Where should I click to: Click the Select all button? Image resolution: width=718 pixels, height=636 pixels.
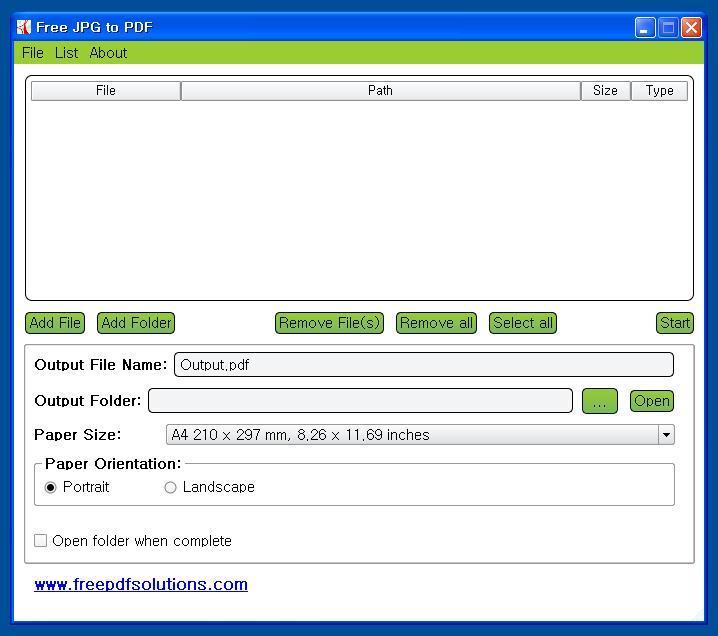pyautogui.click(x=523, y=323)
